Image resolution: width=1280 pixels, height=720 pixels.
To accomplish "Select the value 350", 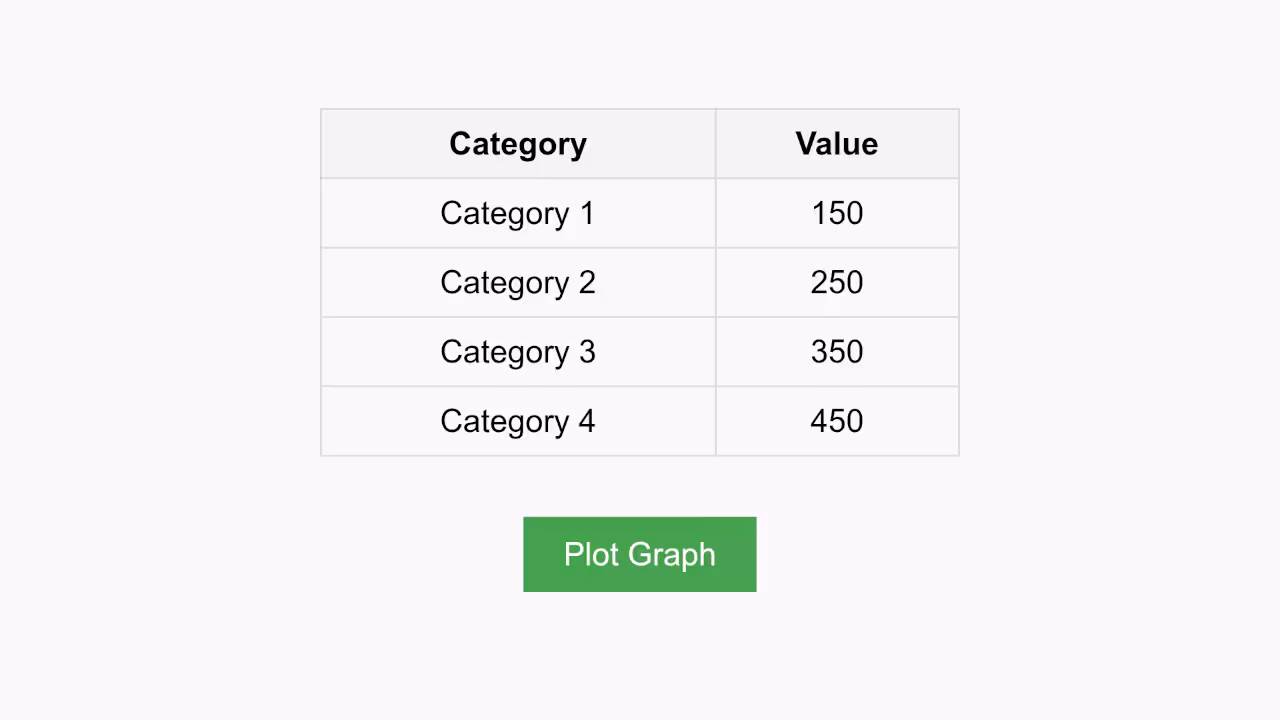I will pyautogui.click(x=836, y=351).
